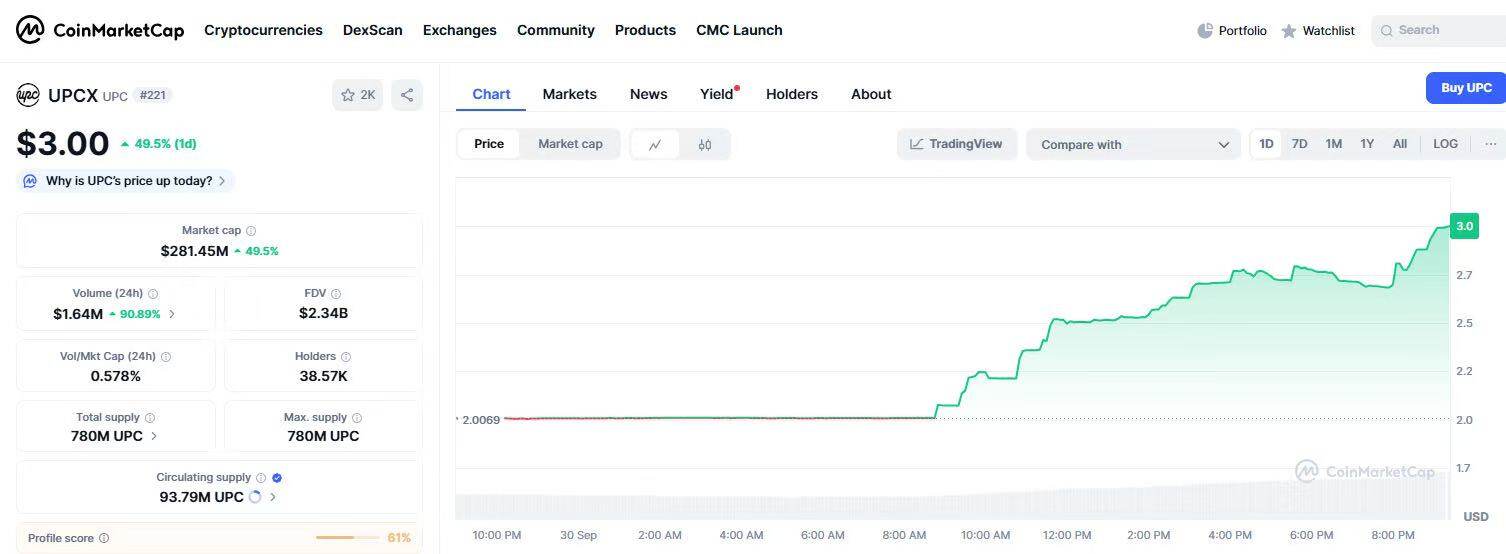Screen dimensions: 1506x554
Task: Add UPCX to watchlist with 2K star
Action: coord(357,95)
